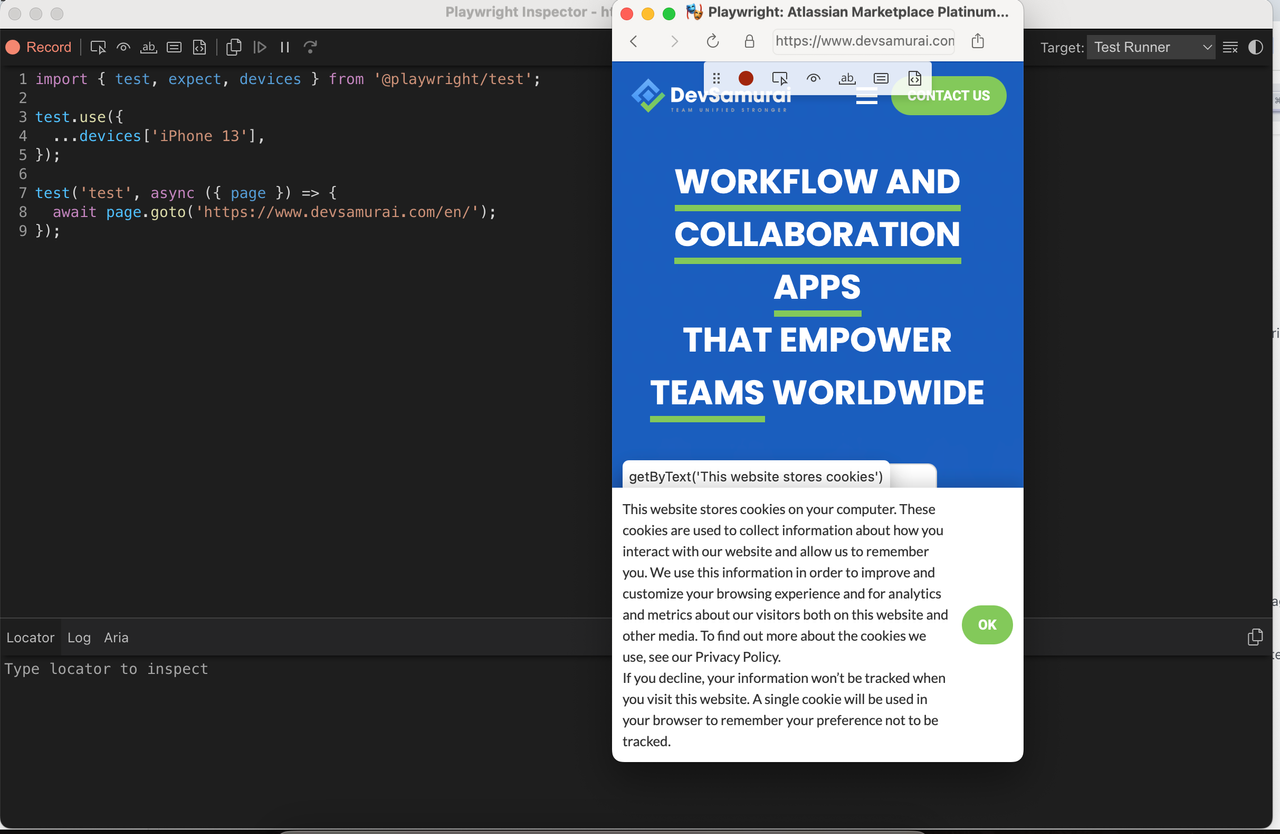Minimize the Playwright browser window
Screen dimensions: 1280x834
[x=648, y=14]
